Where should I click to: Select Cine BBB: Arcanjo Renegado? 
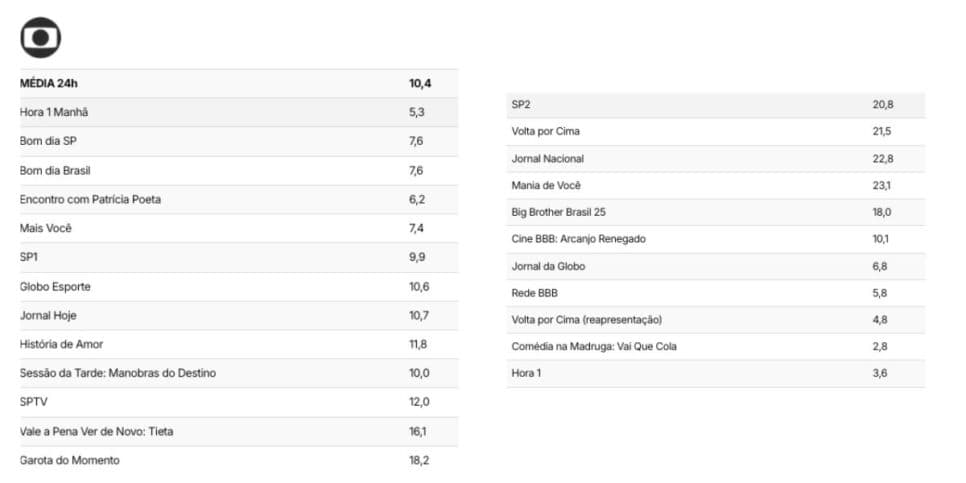(716, 239)
